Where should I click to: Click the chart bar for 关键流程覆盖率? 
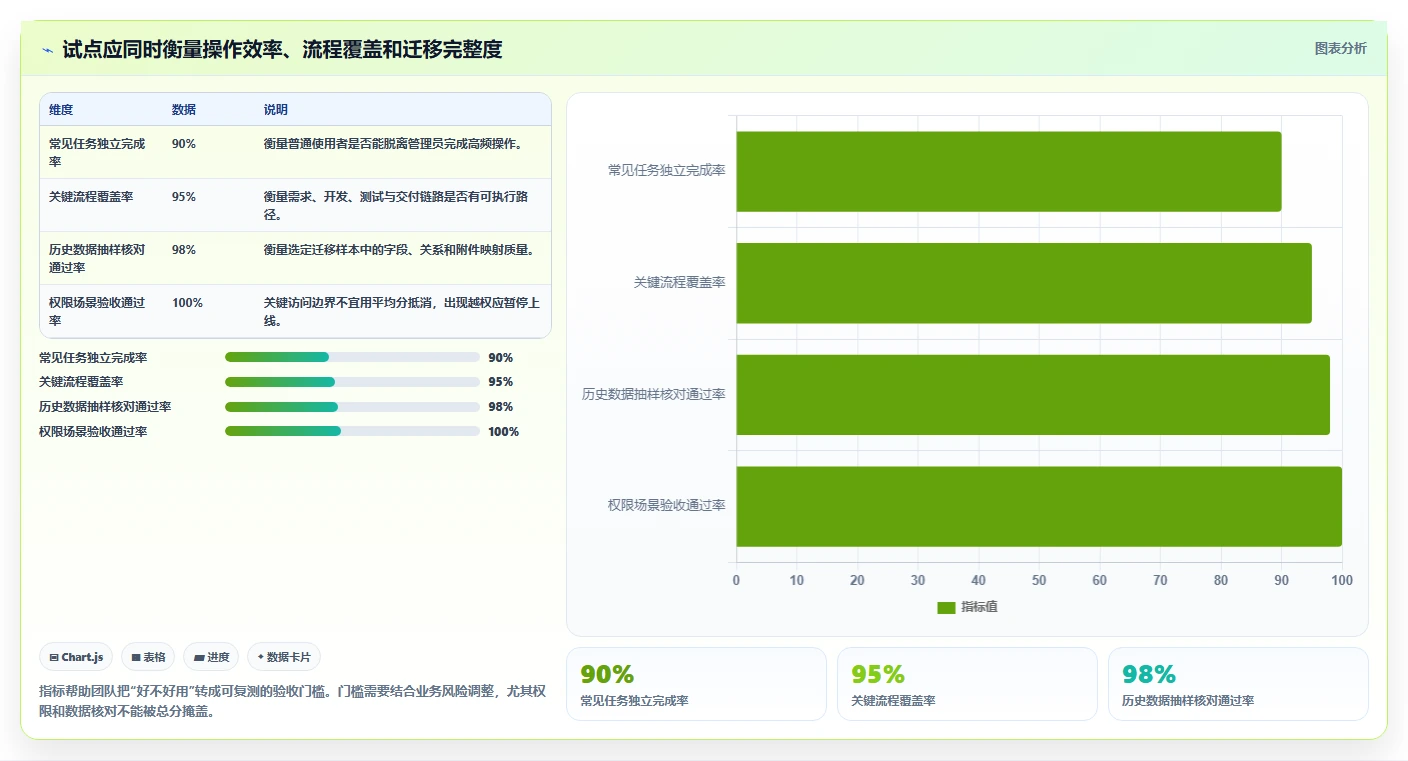[1024, 283]
